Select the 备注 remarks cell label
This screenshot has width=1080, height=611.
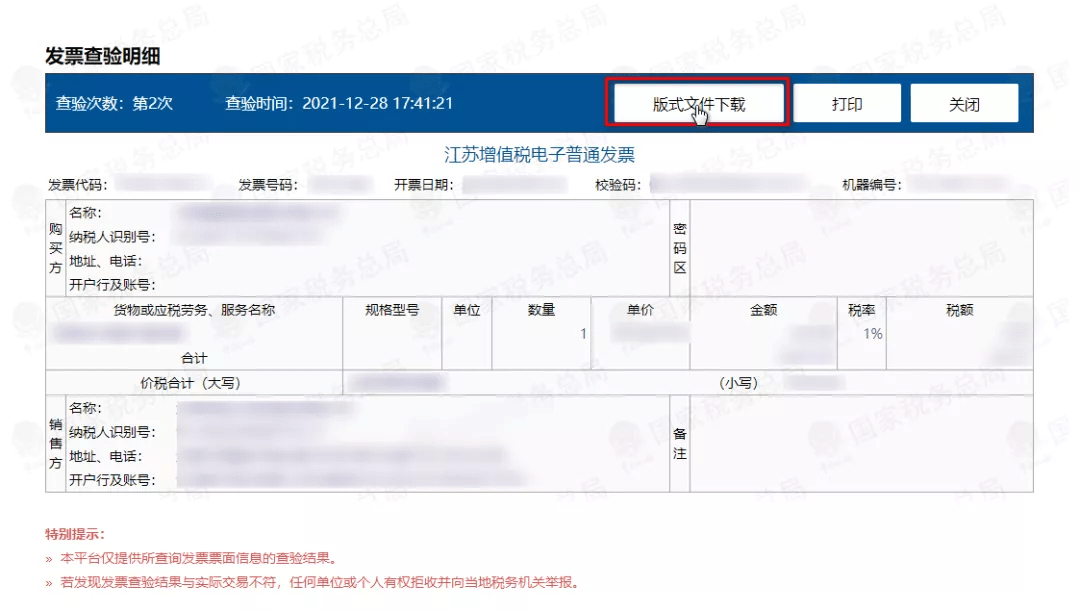pyautogui.click(x=680, y=443)
